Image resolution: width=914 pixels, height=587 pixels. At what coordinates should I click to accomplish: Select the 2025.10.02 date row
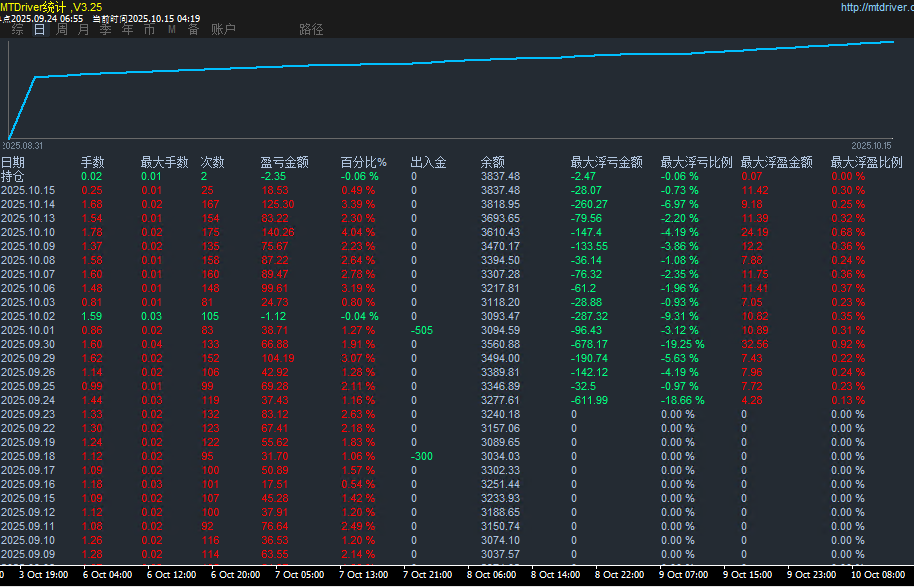point(28,316)
